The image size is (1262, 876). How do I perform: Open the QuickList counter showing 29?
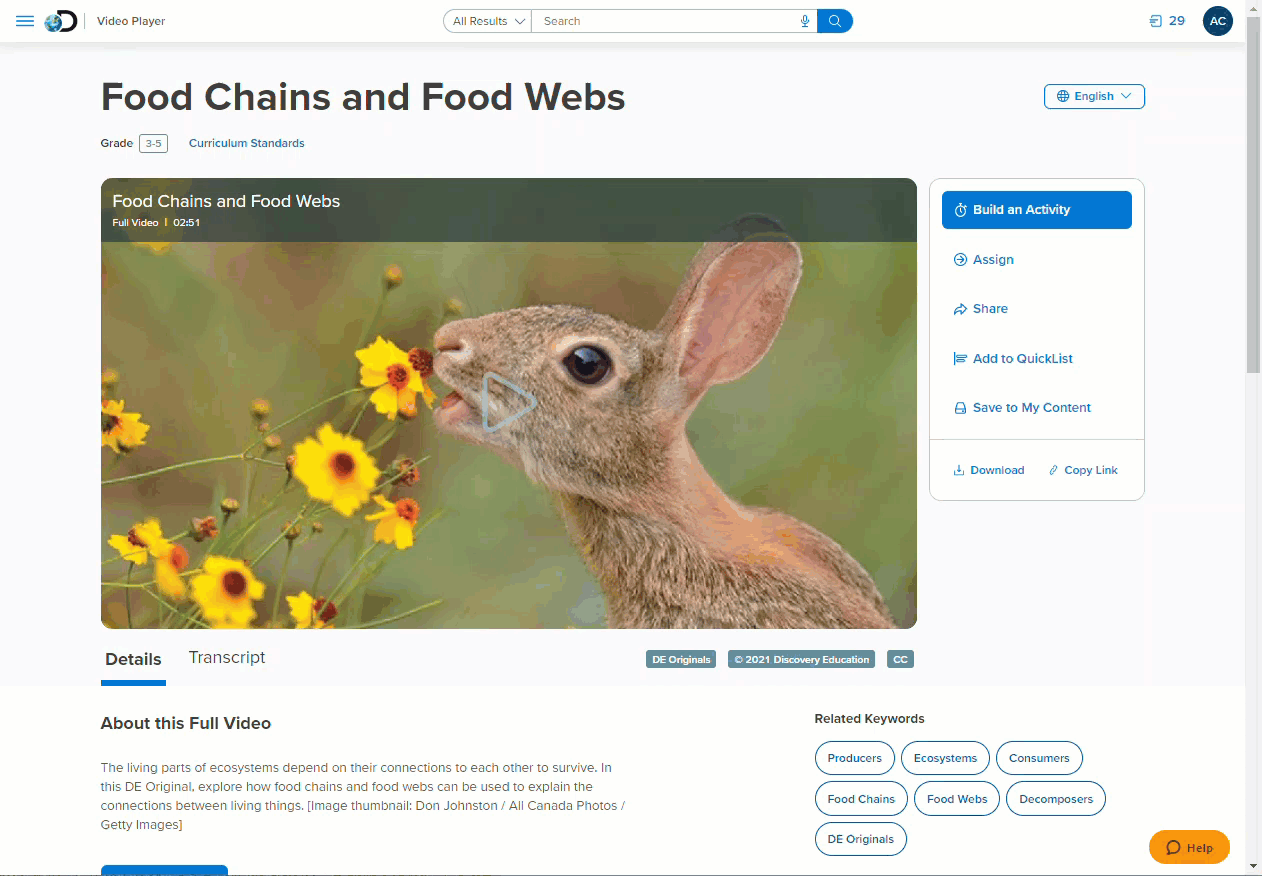tap(1167, 21)
